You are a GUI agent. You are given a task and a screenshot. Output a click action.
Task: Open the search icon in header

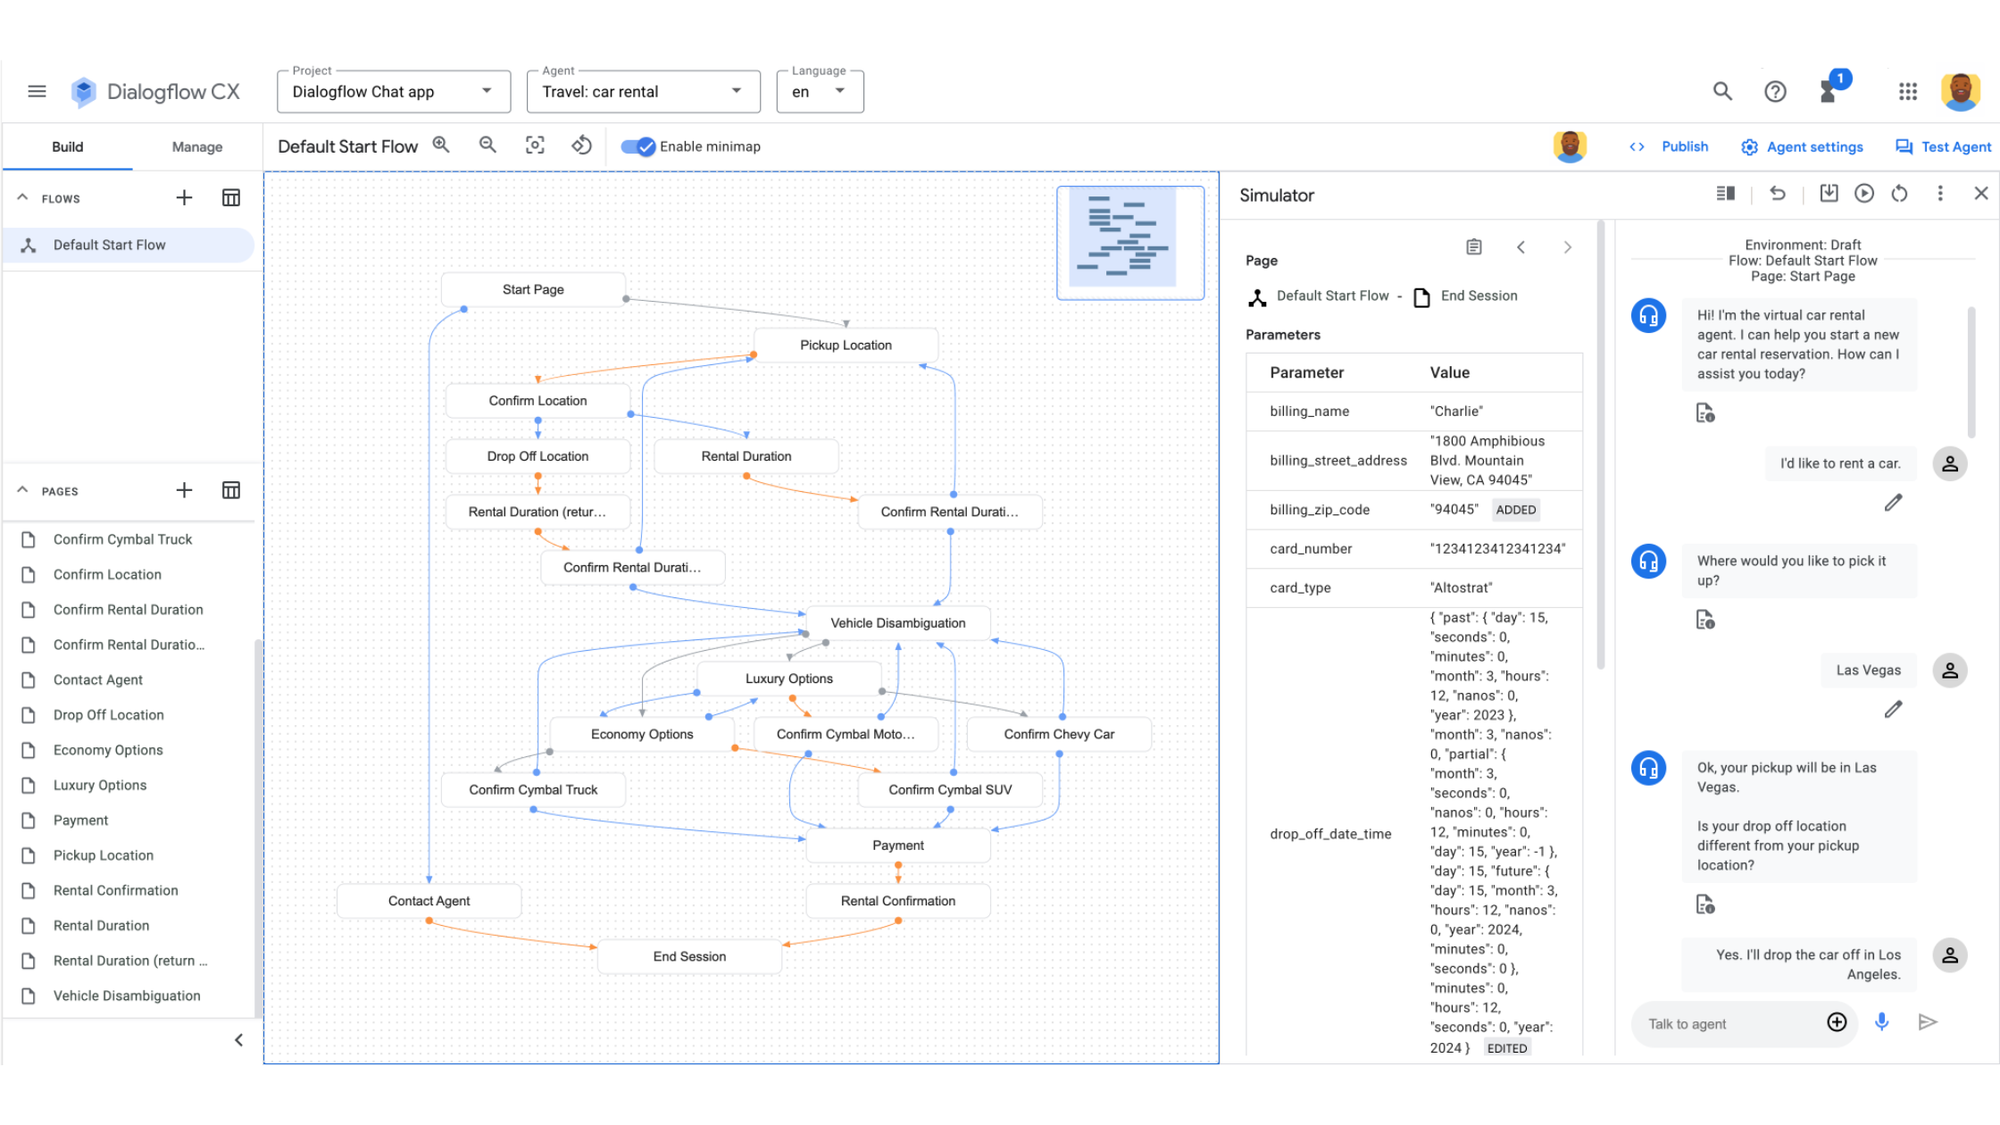tap(1722, 91)
